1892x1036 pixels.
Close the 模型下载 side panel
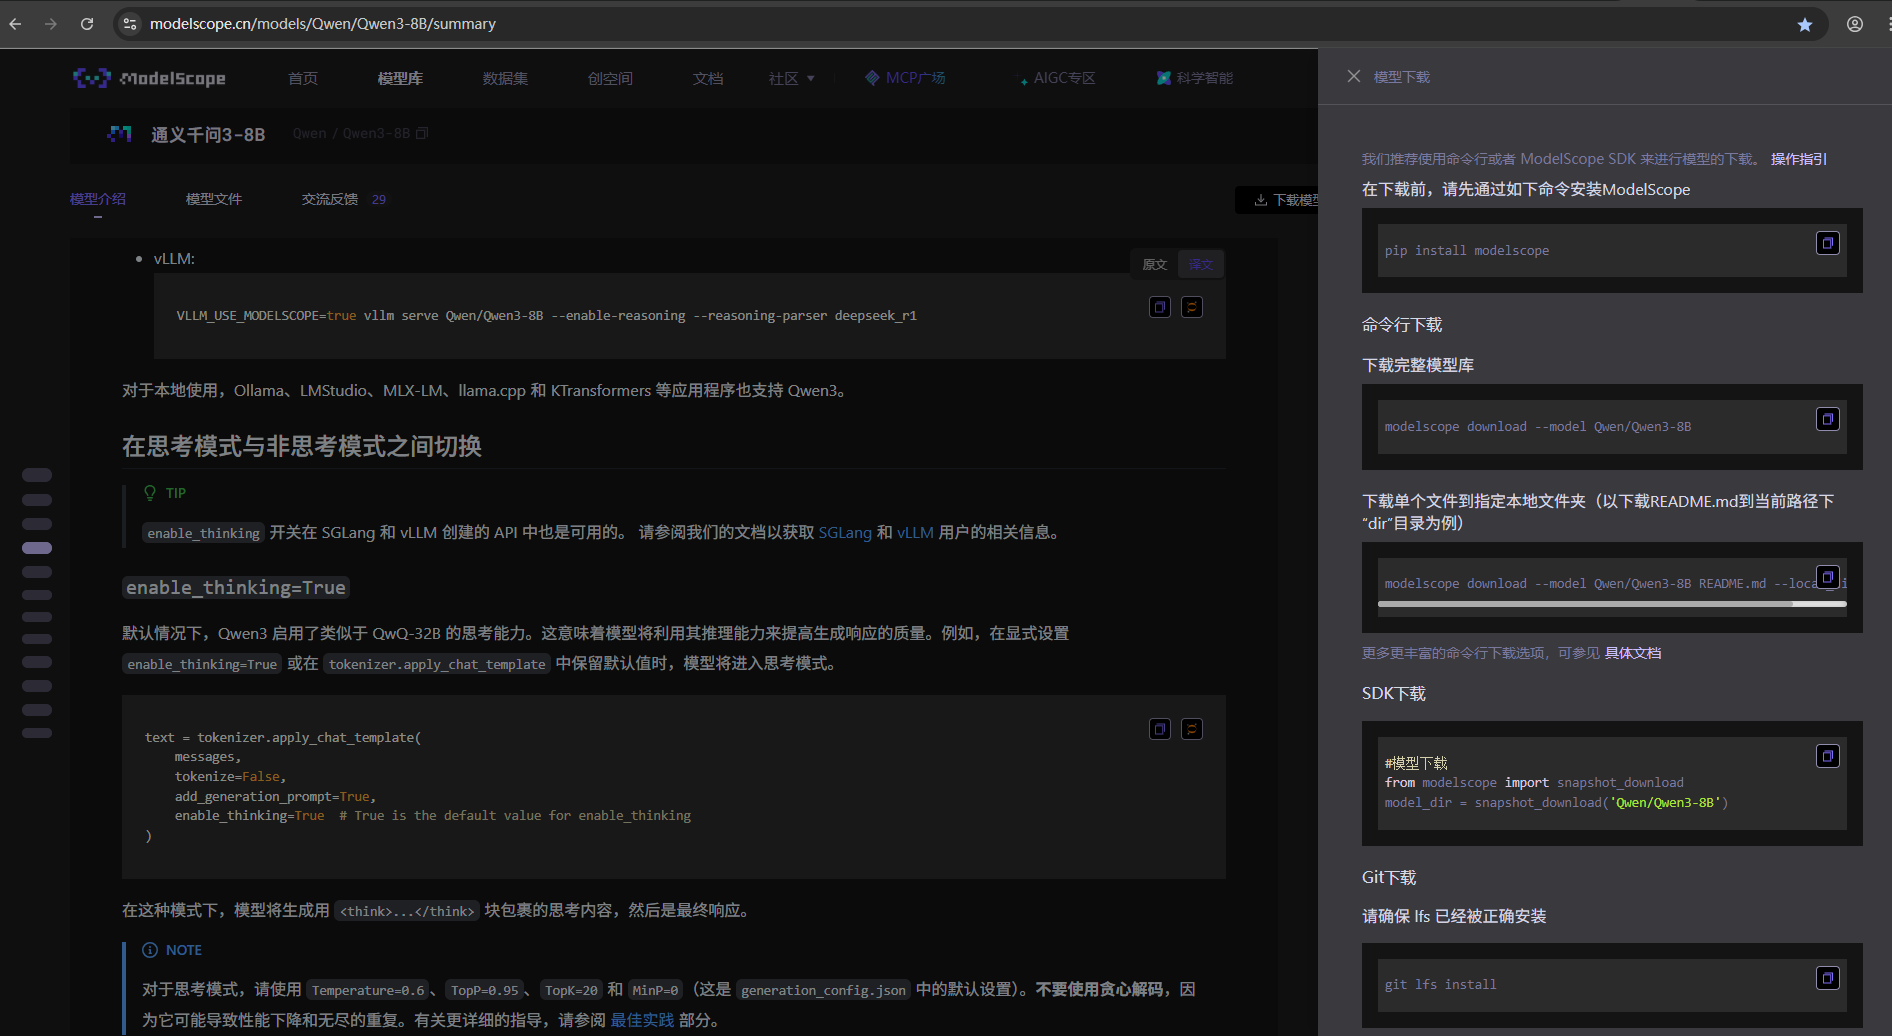point(1354,76)
